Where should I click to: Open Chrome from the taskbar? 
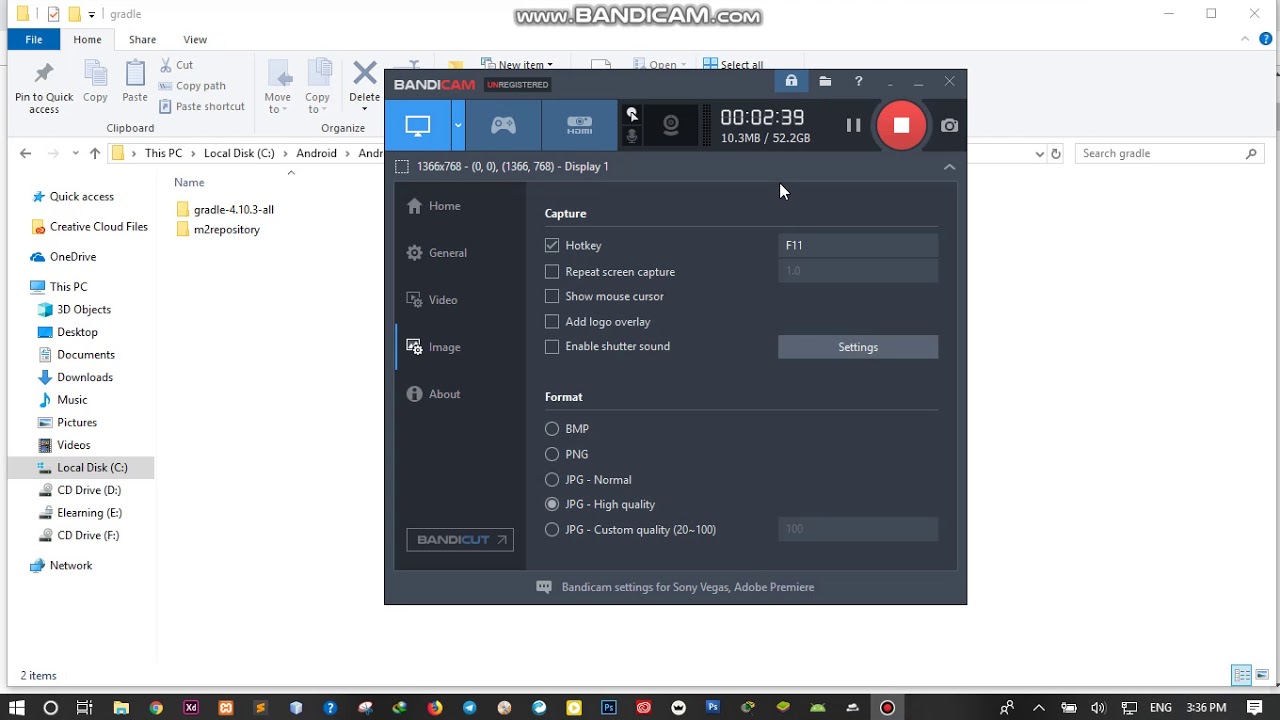[x=156, y=708]
